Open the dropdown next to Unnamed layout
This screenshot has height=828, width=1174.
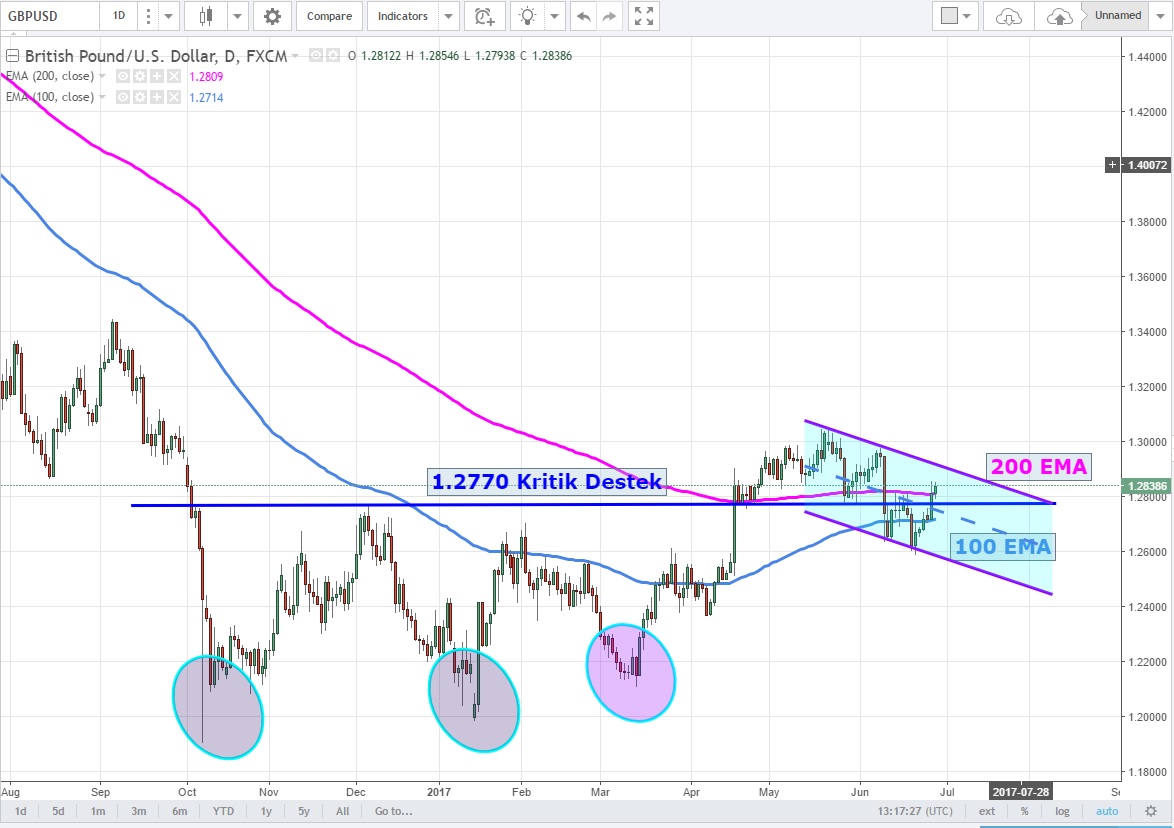[1161, 16]
